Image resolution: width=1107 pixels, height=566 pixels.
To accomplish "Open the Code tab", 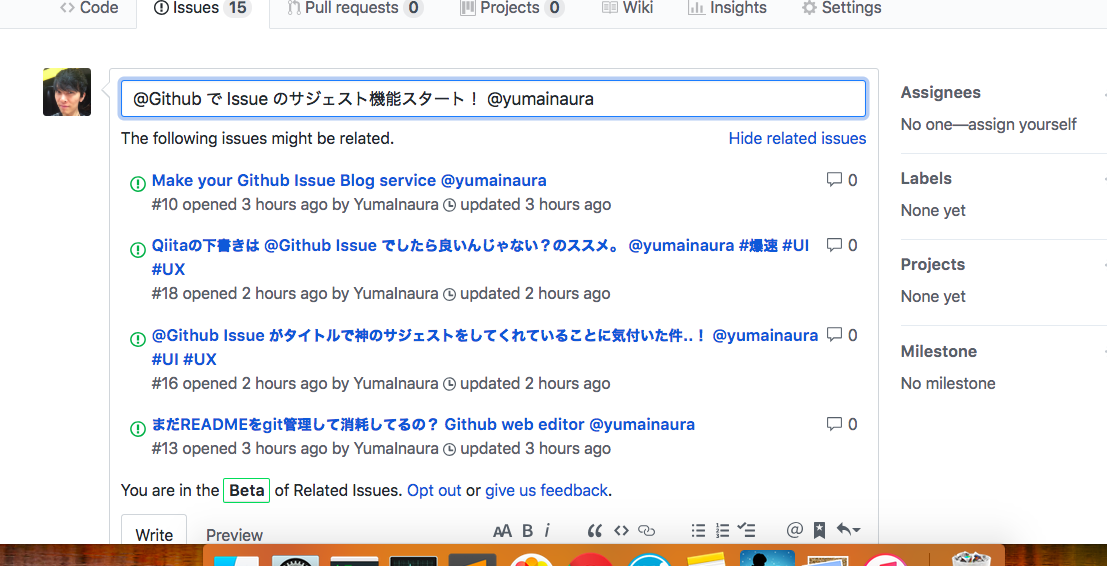I will [89, 8].
